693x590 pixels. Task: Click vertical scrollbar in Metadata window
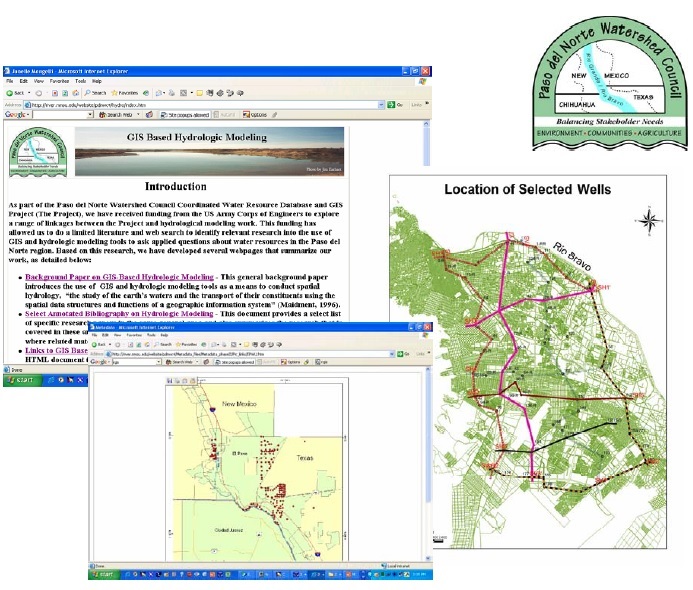(x=427, y=464)
